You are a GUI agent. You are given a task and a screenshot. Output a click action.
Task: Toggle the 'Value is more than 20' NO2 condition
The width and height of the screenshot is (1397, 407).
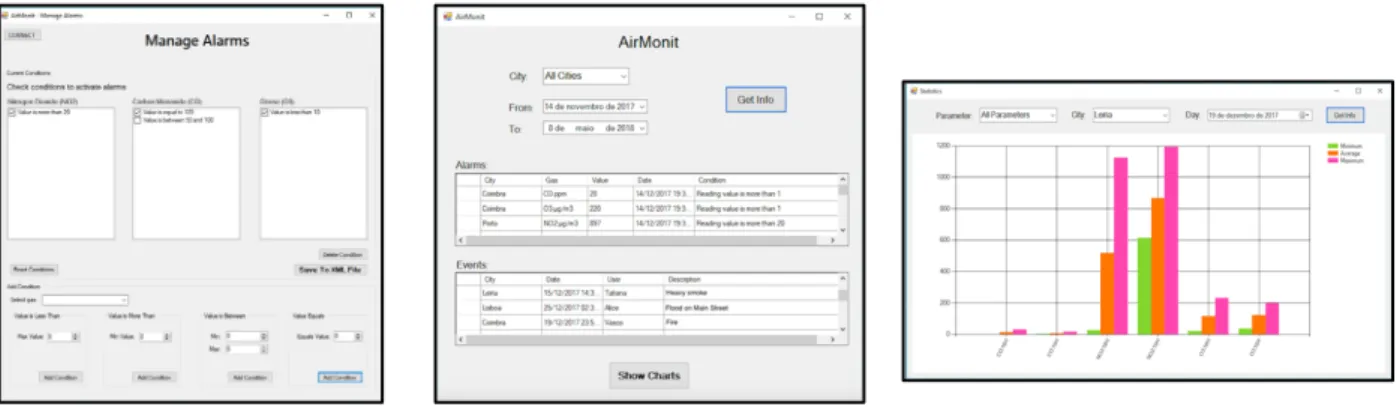coord(10,112)
